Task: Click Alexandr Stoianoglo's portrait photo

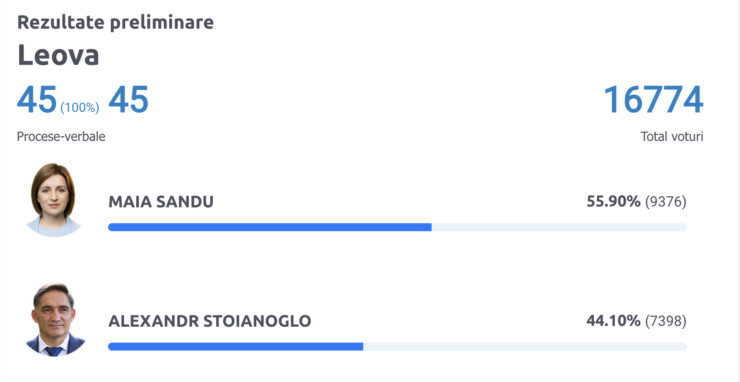Action: coord(54,320)
